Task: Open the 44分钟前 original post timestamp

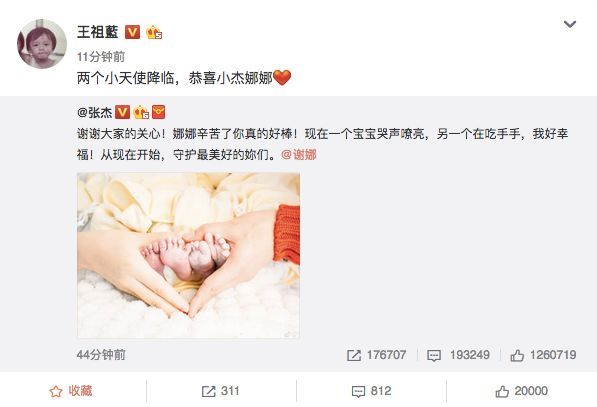Action: click(x=101, y=355)
